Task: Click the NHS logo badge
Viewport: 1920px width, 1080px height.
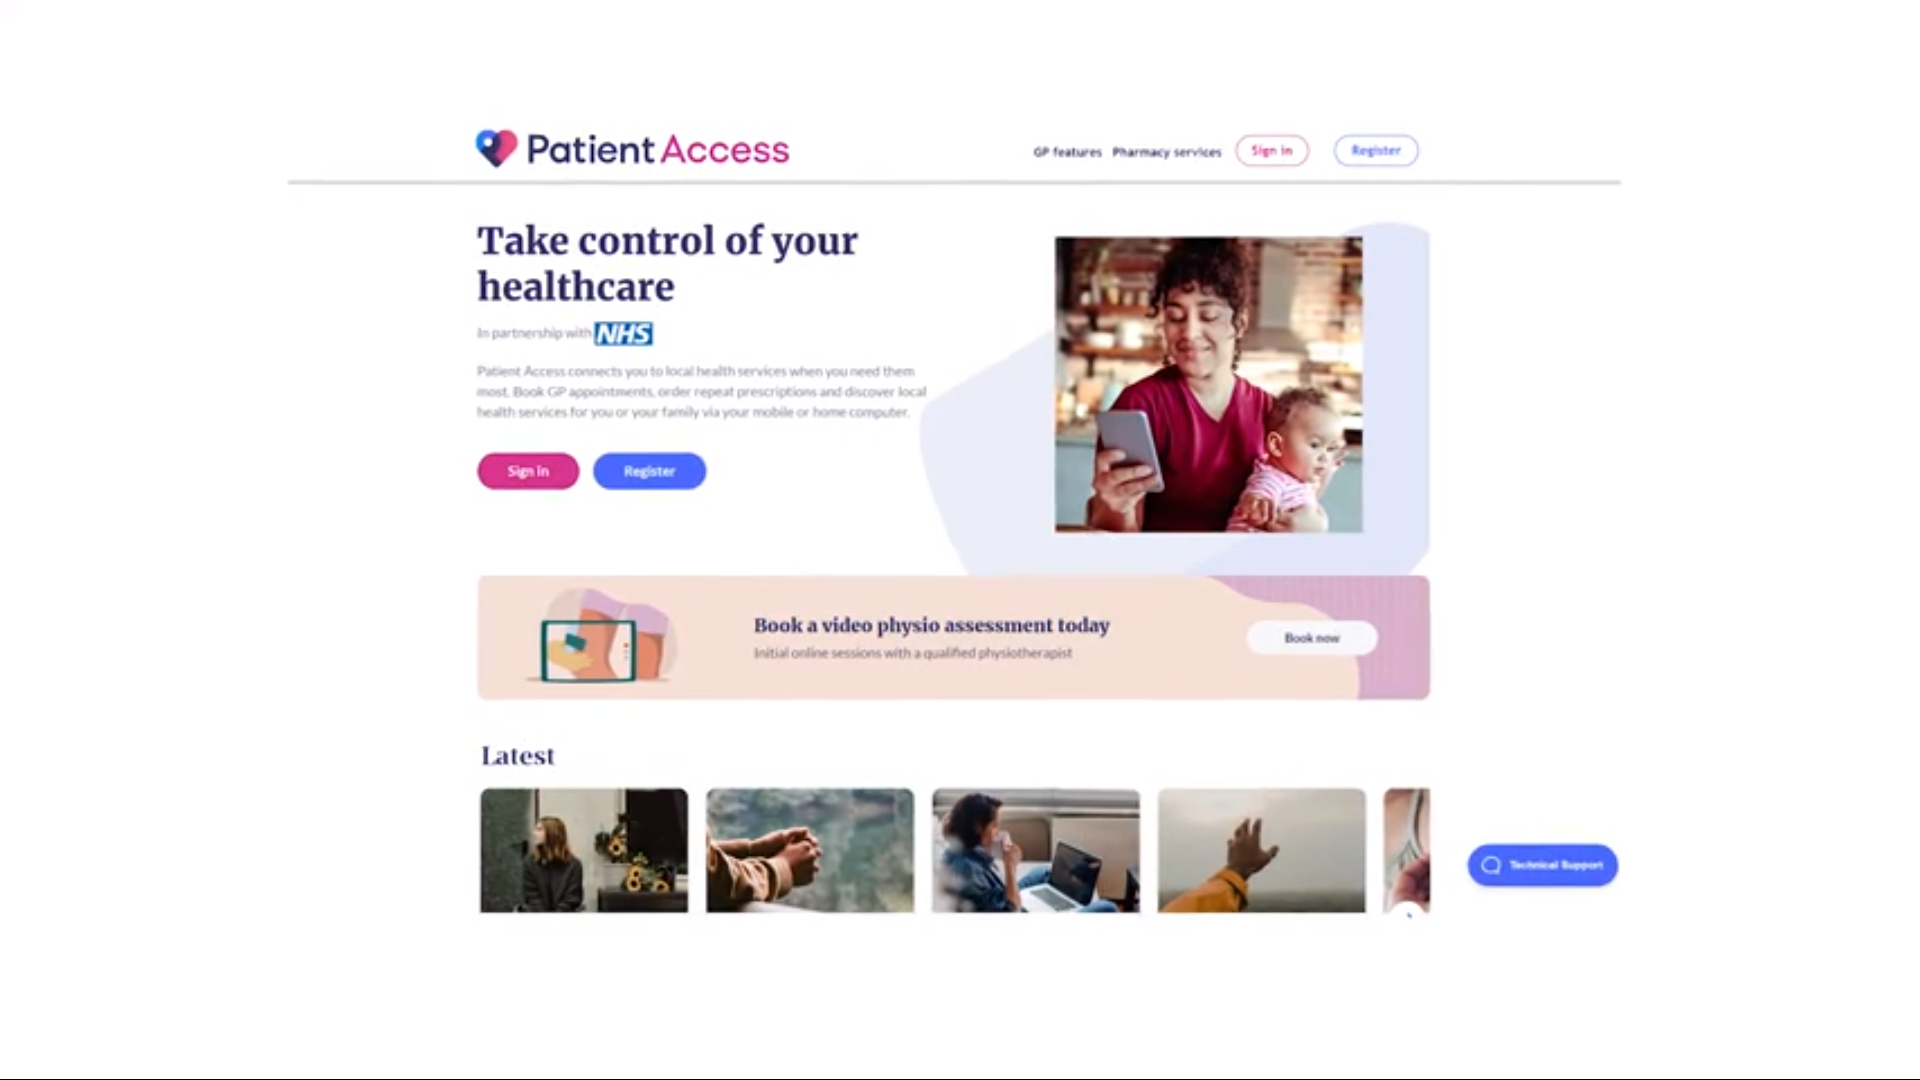Action: pos(624,334)
